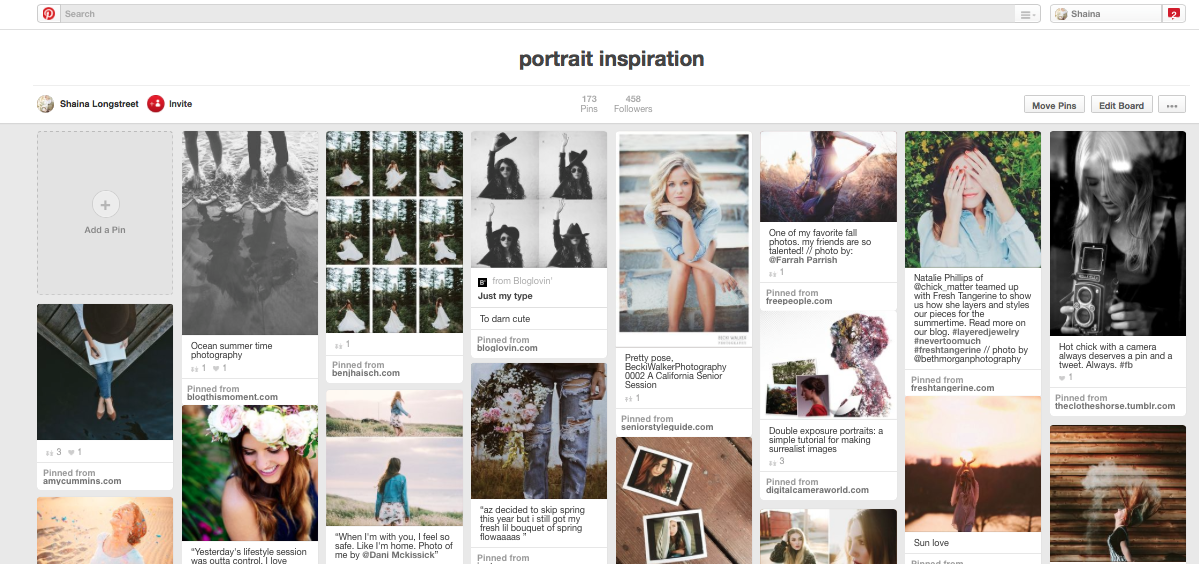Click the Pinterest logo icon
This screenshot has height=564, width=1199.
click(x=49, y=14)
